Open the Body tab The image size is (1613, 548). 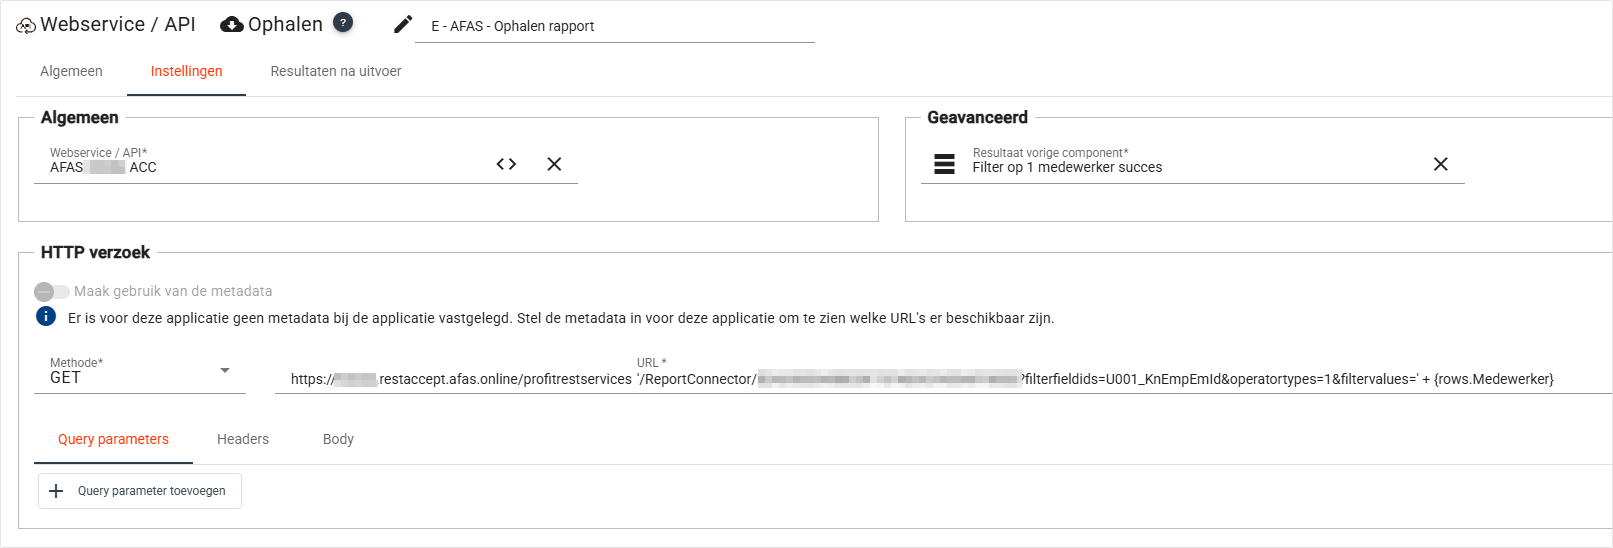[338, 439]
